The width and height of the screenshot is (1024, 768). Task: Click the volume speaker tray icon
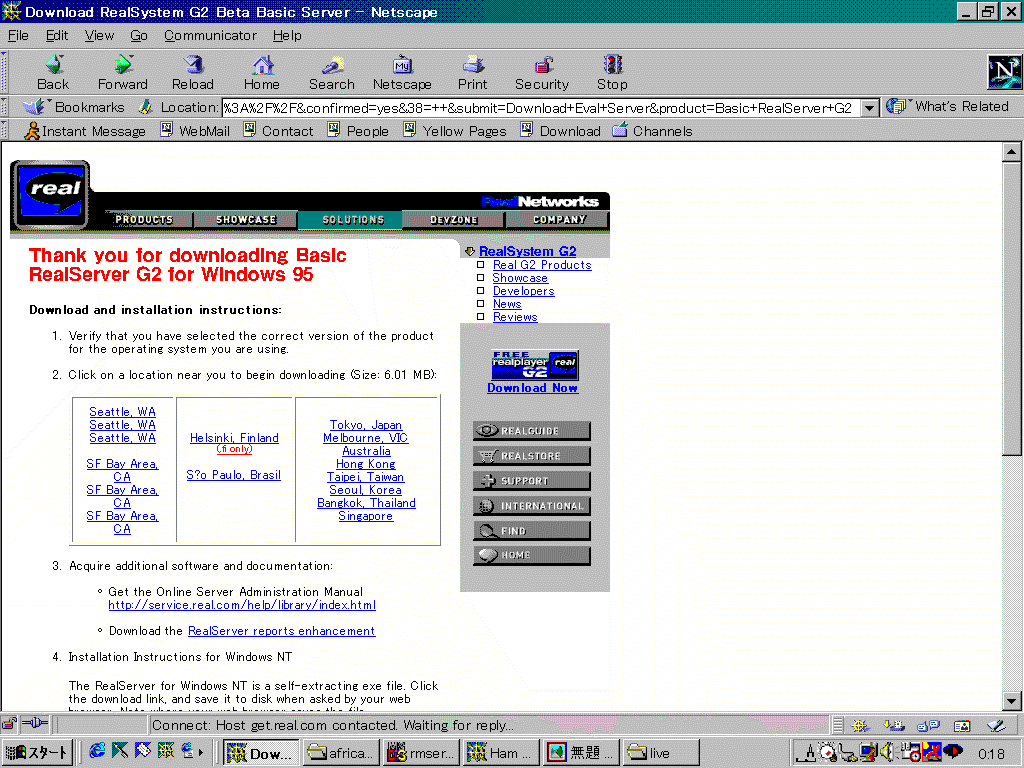(887, 752)
